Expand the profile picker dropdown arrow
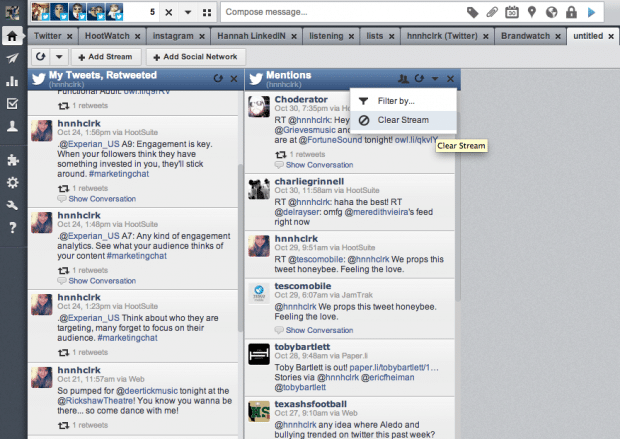Screen dimensions: 620x439 click(x=188, y=12)
